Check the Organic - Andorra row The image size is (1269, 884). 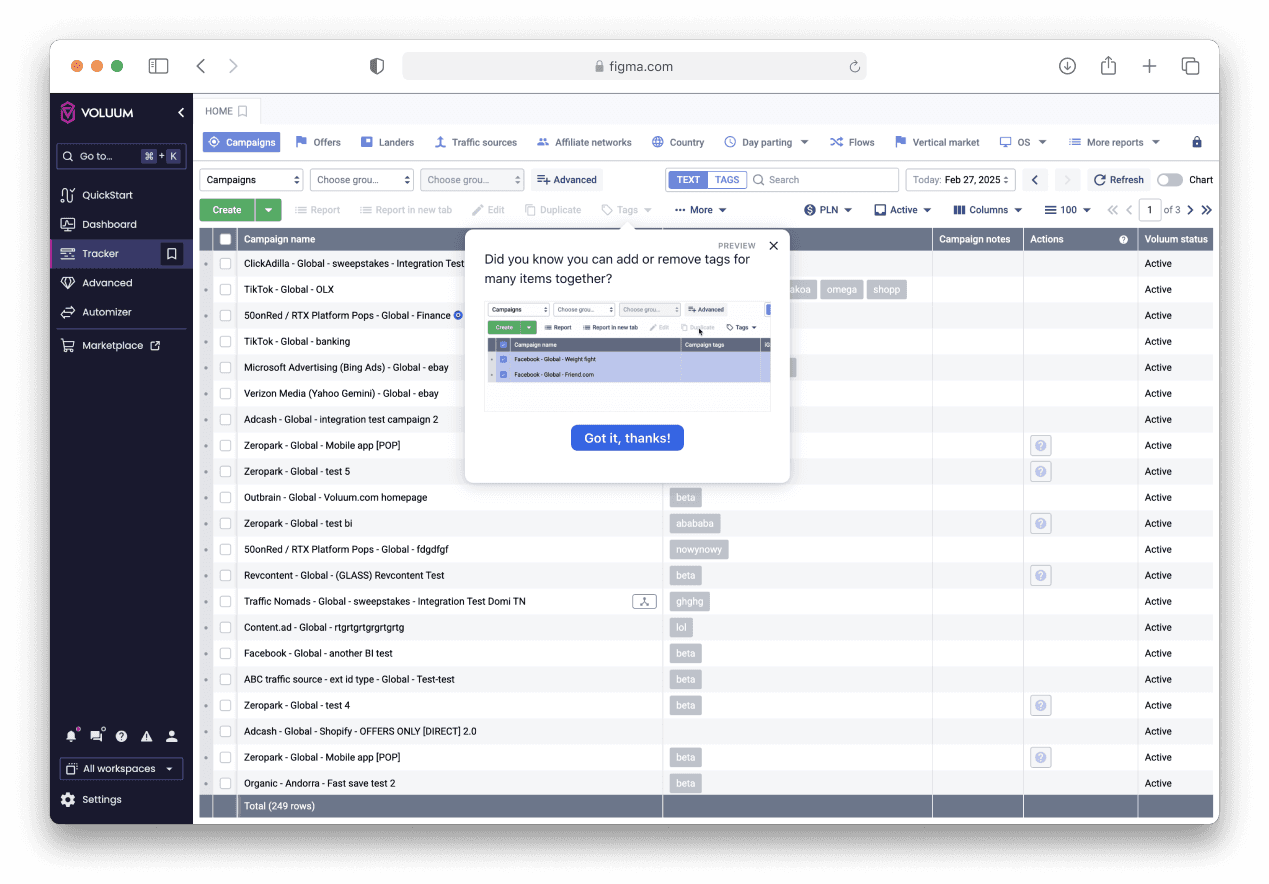pyautogui.click(x=225, y=784)
